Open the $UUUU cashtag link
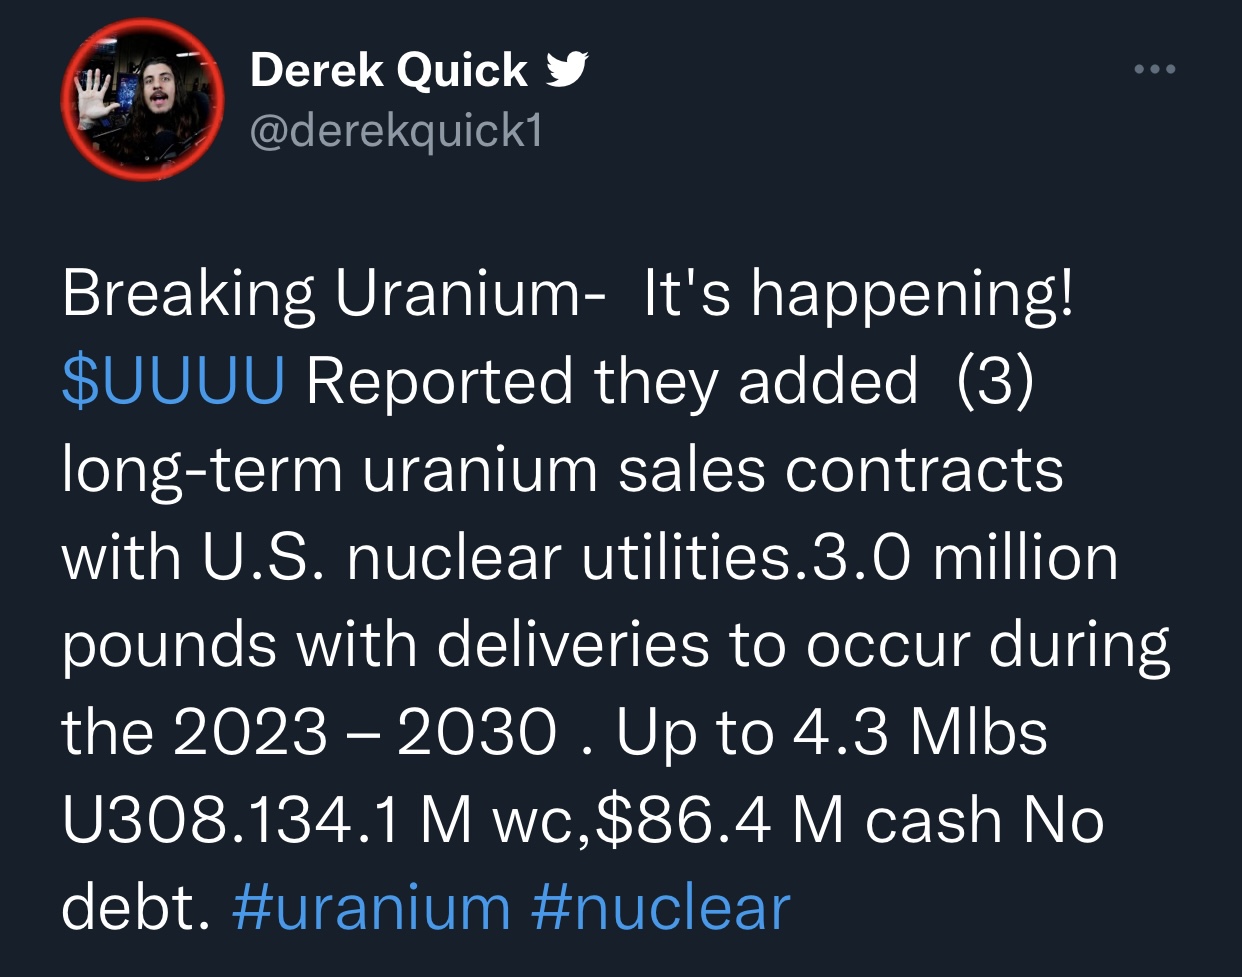The height and width of the screenshot is (977, 1242). pyautogui.click(x=173, y=382)
